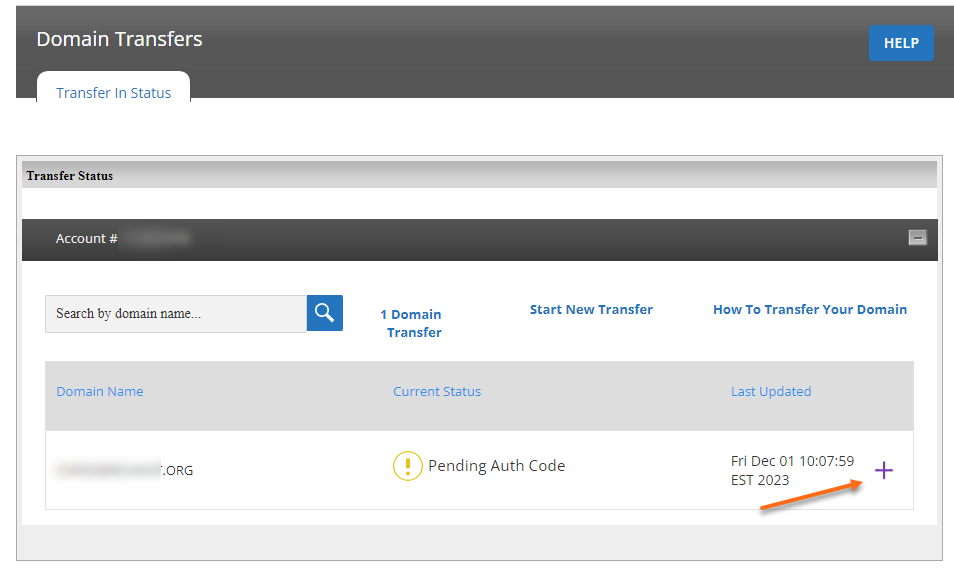Click the HELP button
954x576 pixels.
point(900,43)
